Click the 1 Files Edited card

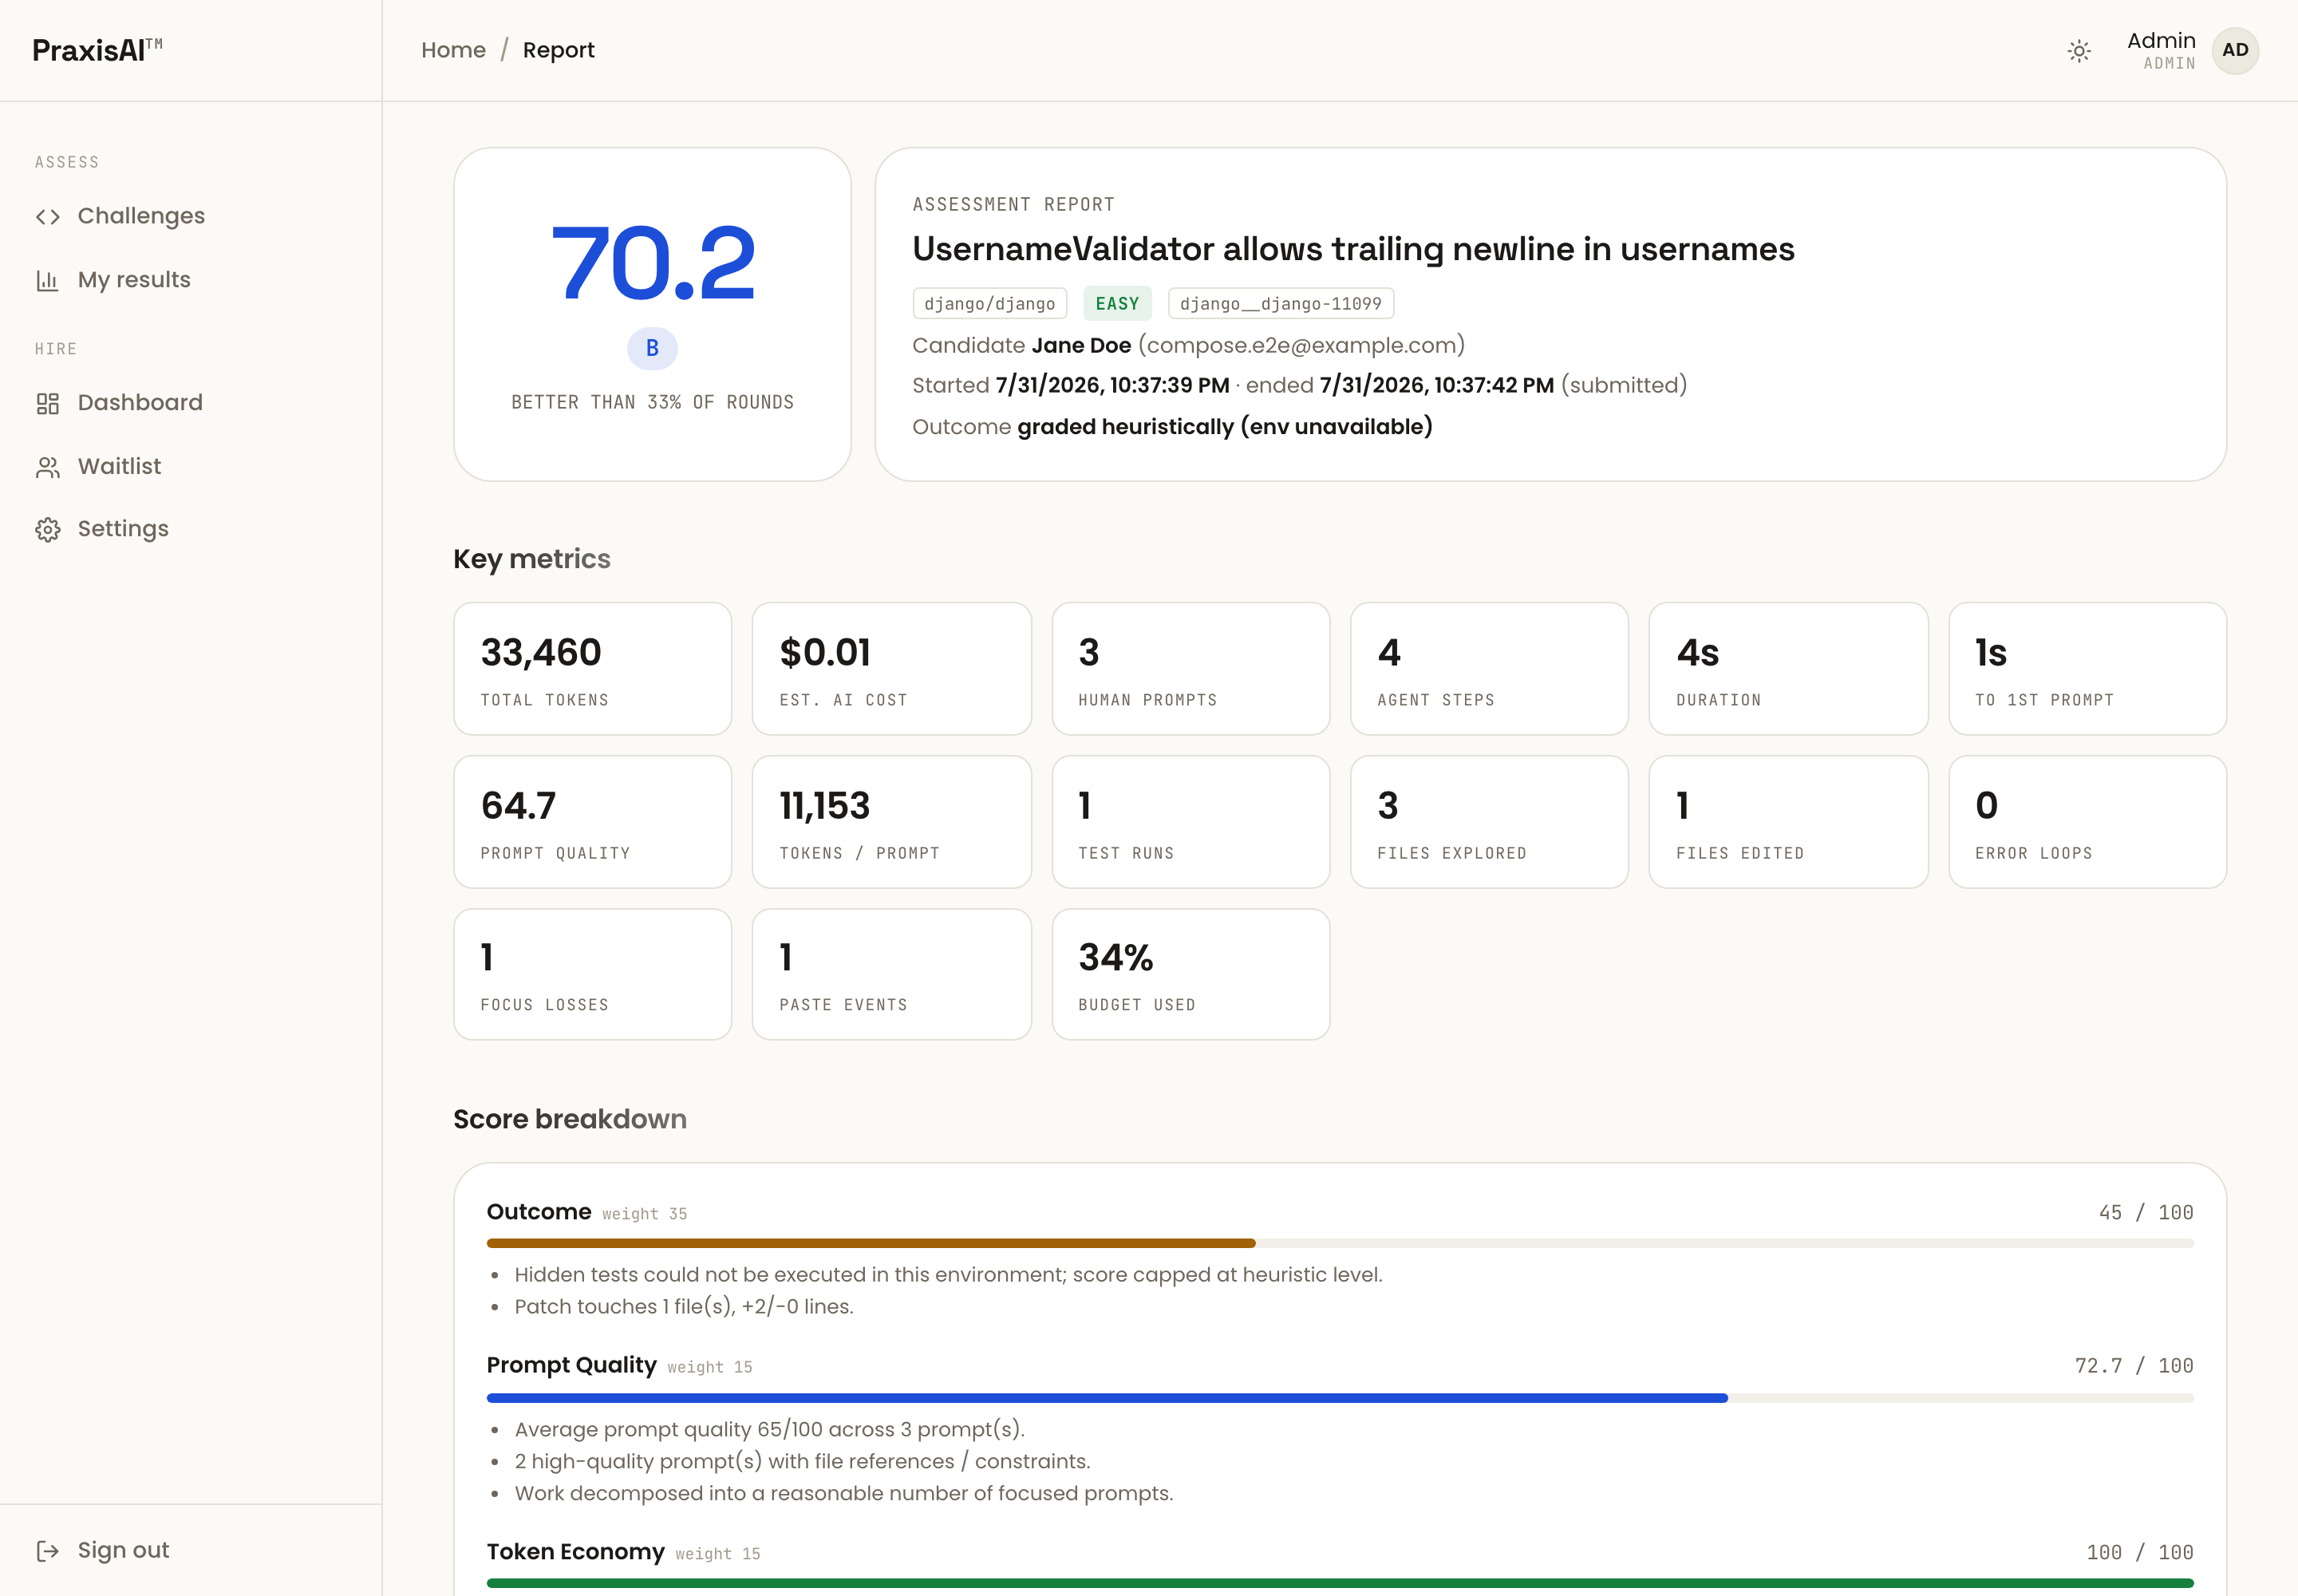click(1788, 822)
